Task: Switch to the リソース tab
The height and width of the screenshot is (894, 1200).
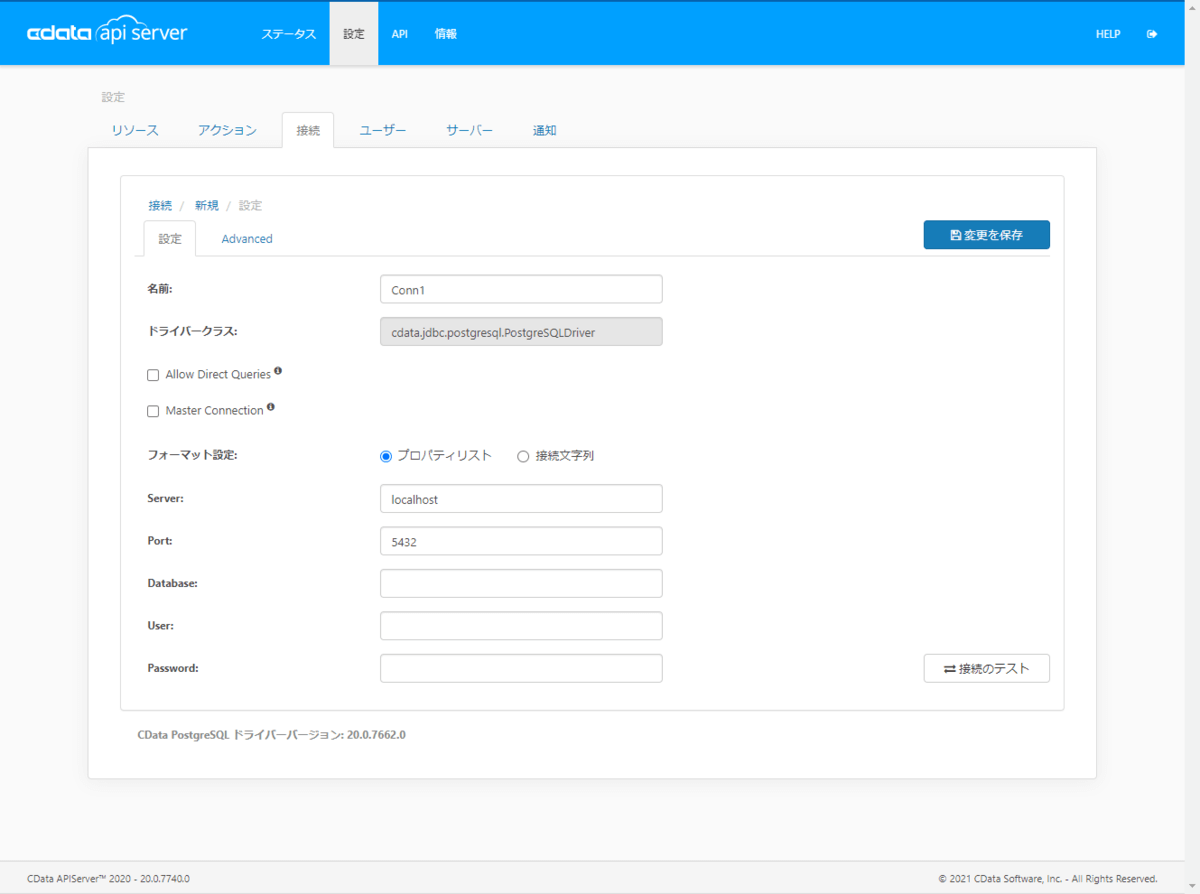Action: pos(135,131)
